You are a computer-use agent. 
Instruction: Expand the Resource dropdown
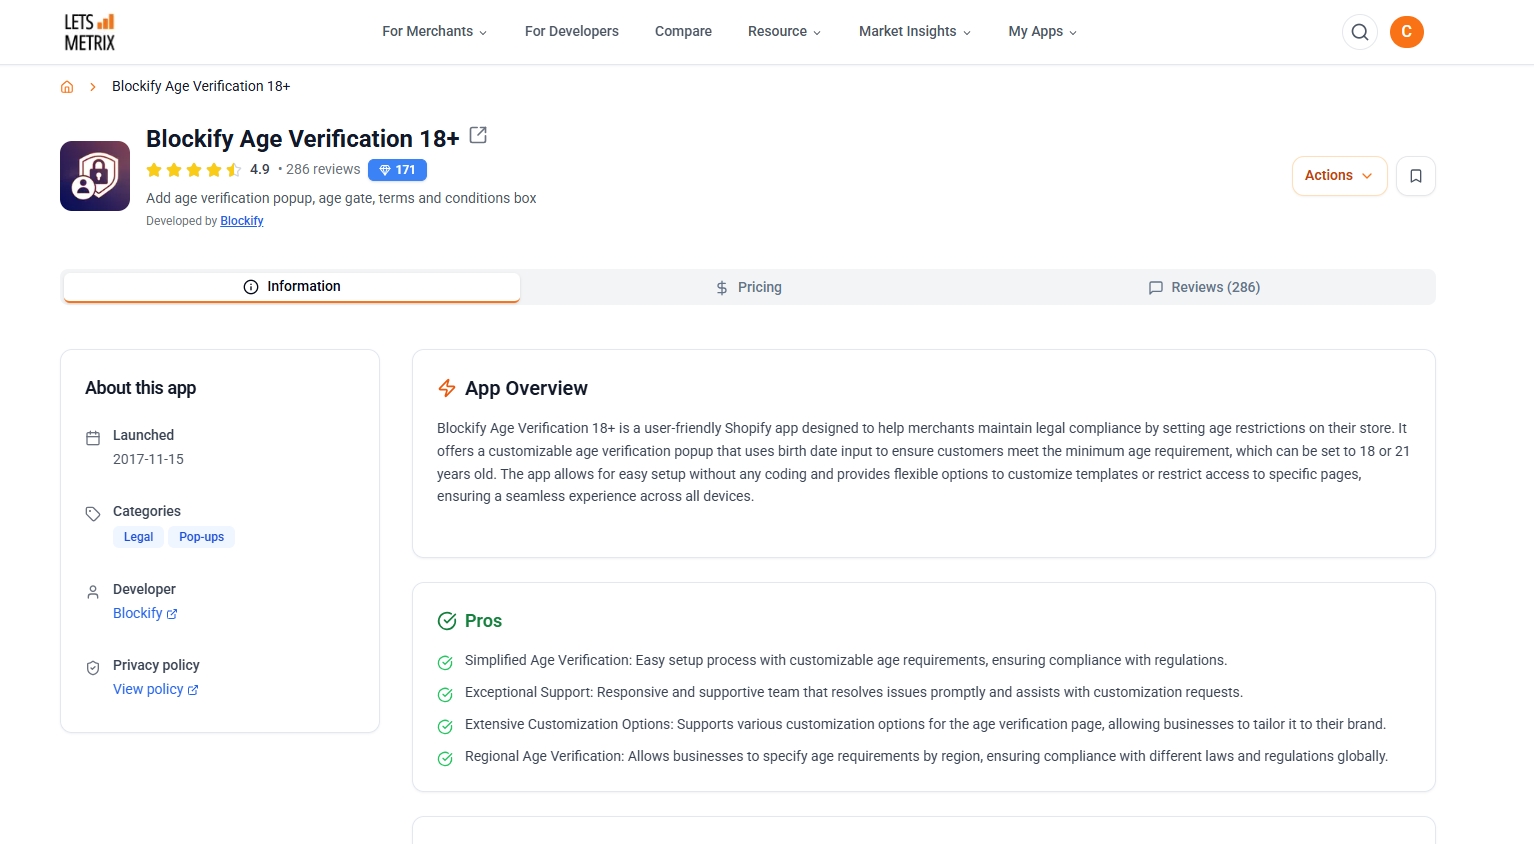pos(785,31)
